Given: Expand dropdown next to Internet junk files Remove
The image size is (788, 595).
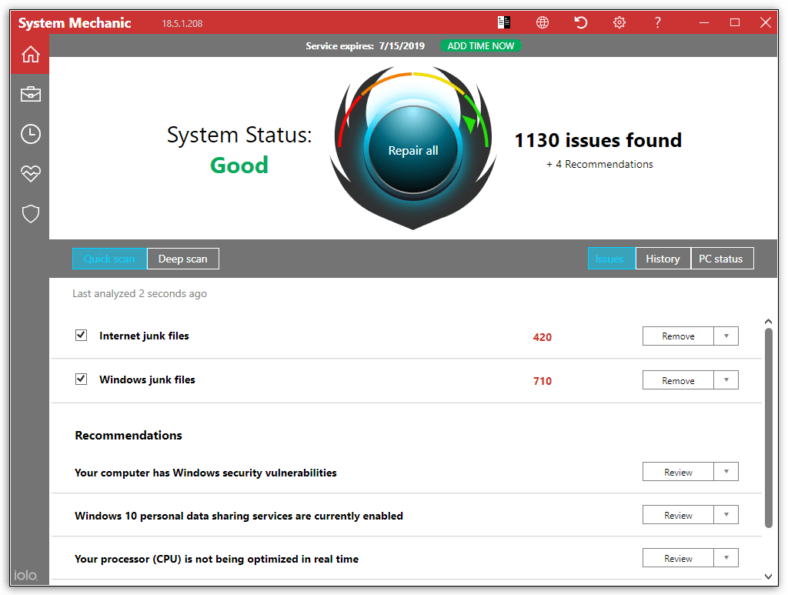Looking at the screenshot, I should pyautogui.click(x=726, y=336).
